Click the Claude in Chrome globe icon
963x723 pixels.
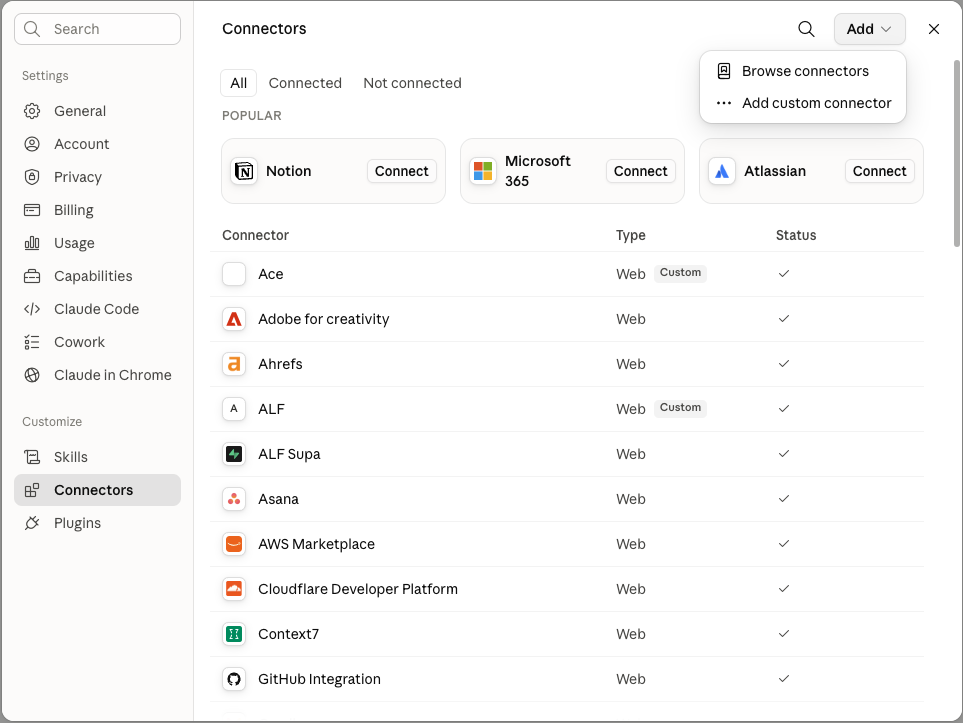tap(32, 375)
